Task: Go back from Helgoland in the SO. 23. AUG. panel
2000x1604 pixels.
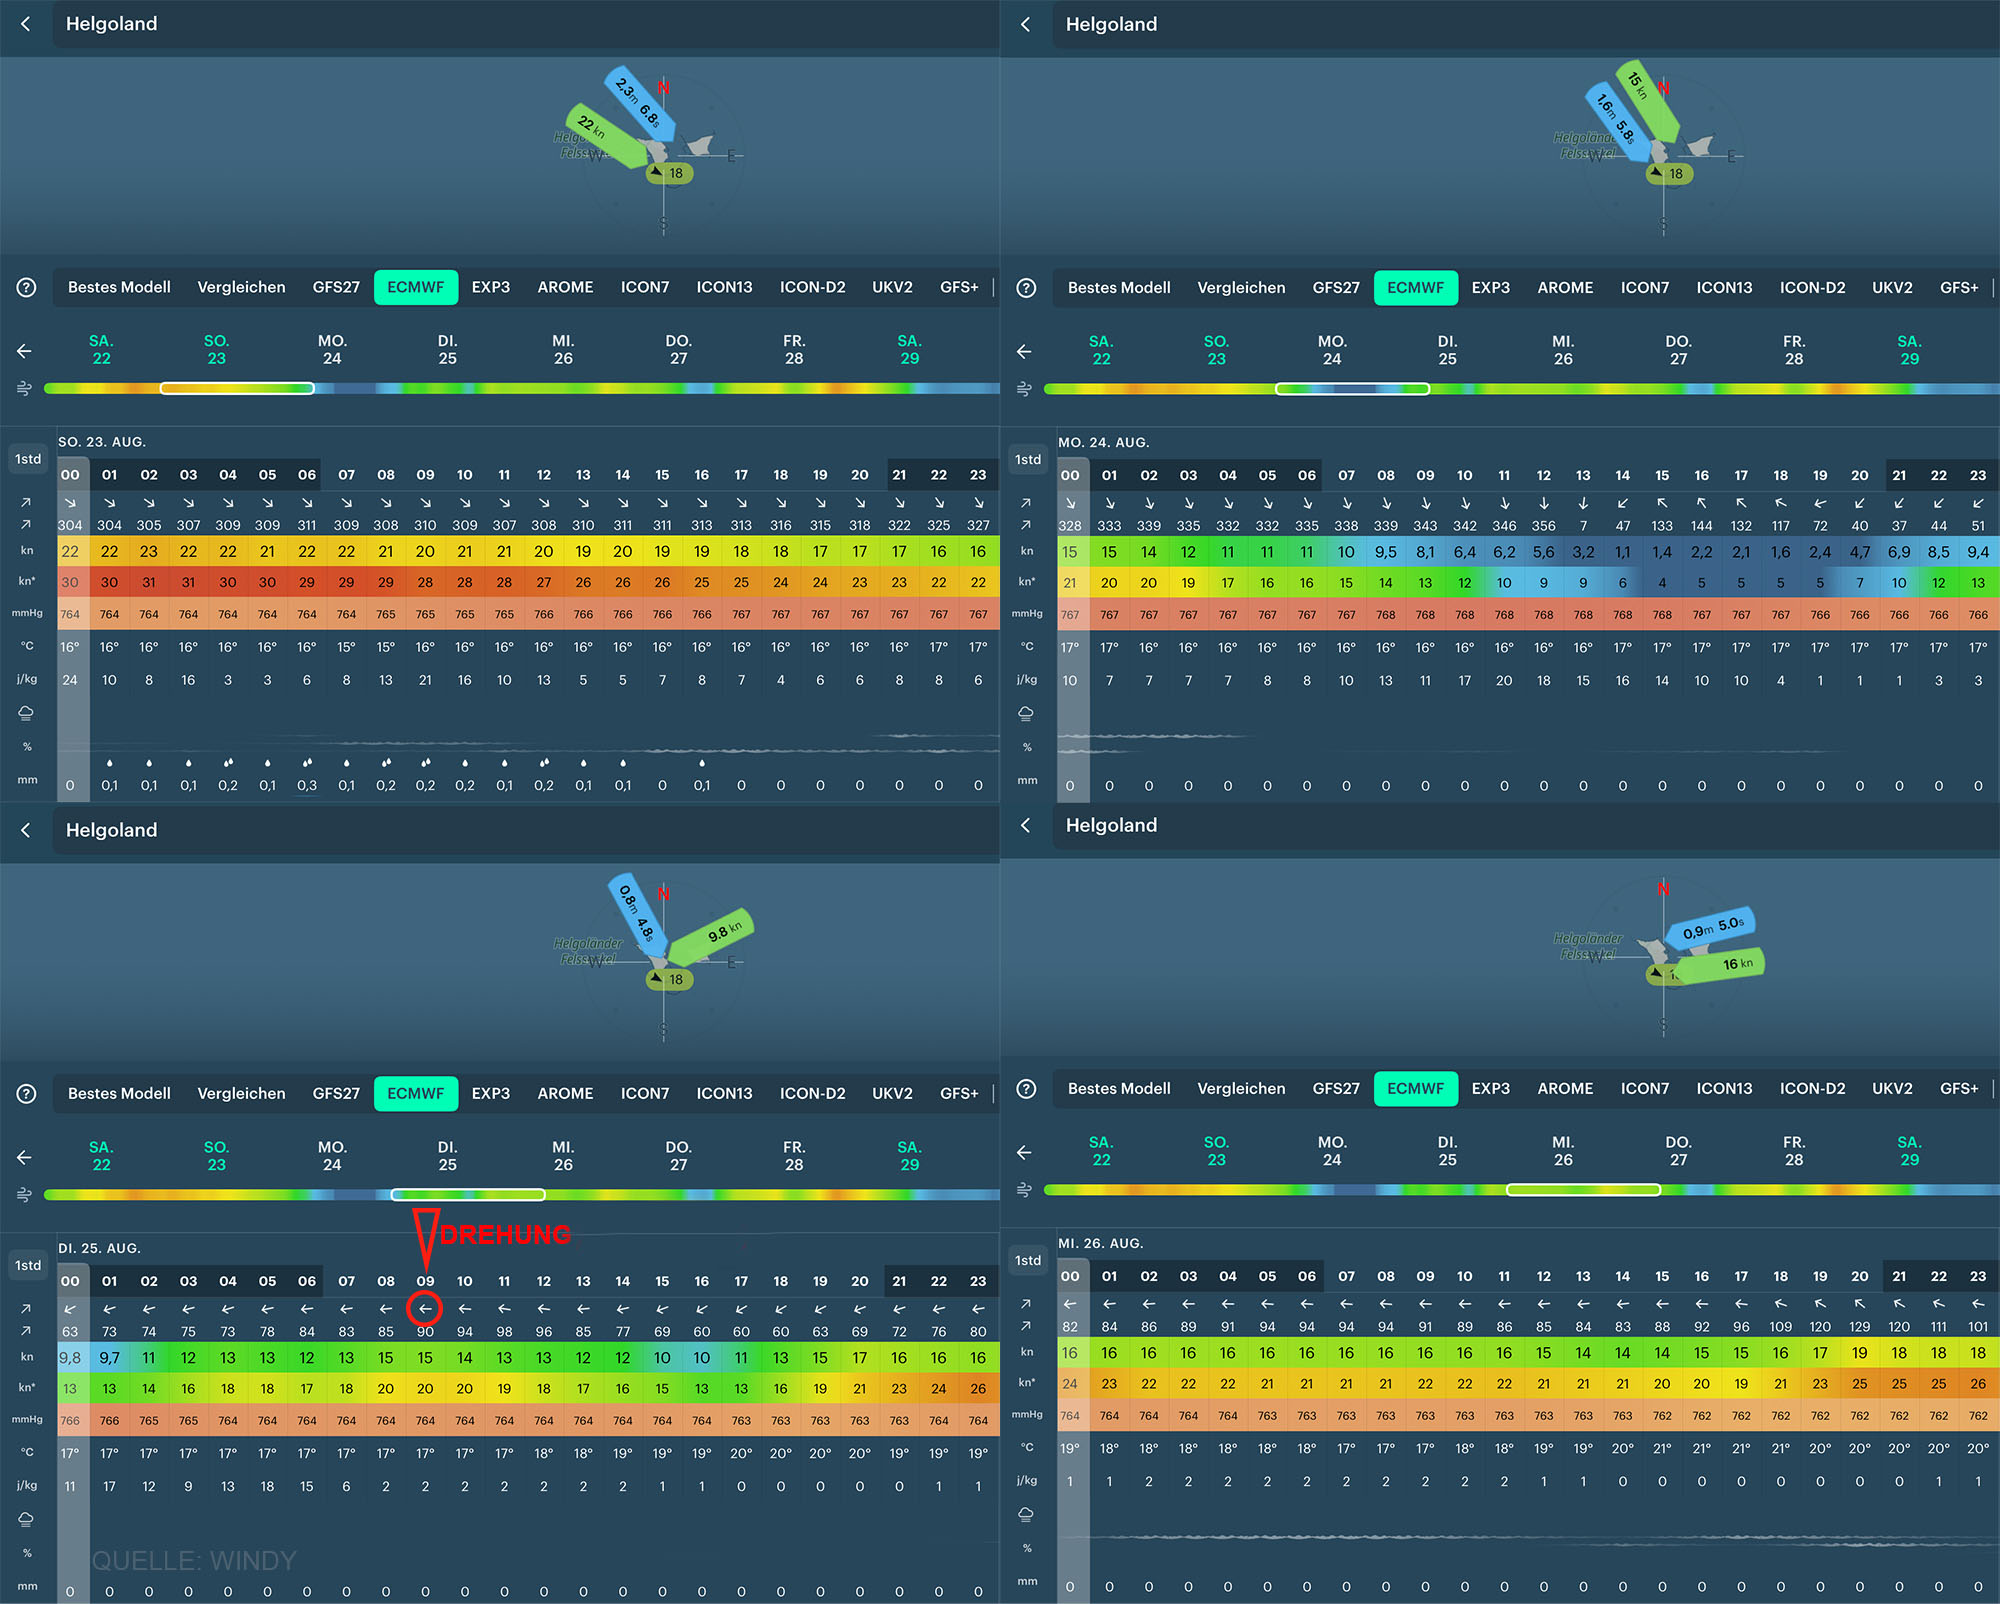Action: [26, 24]
